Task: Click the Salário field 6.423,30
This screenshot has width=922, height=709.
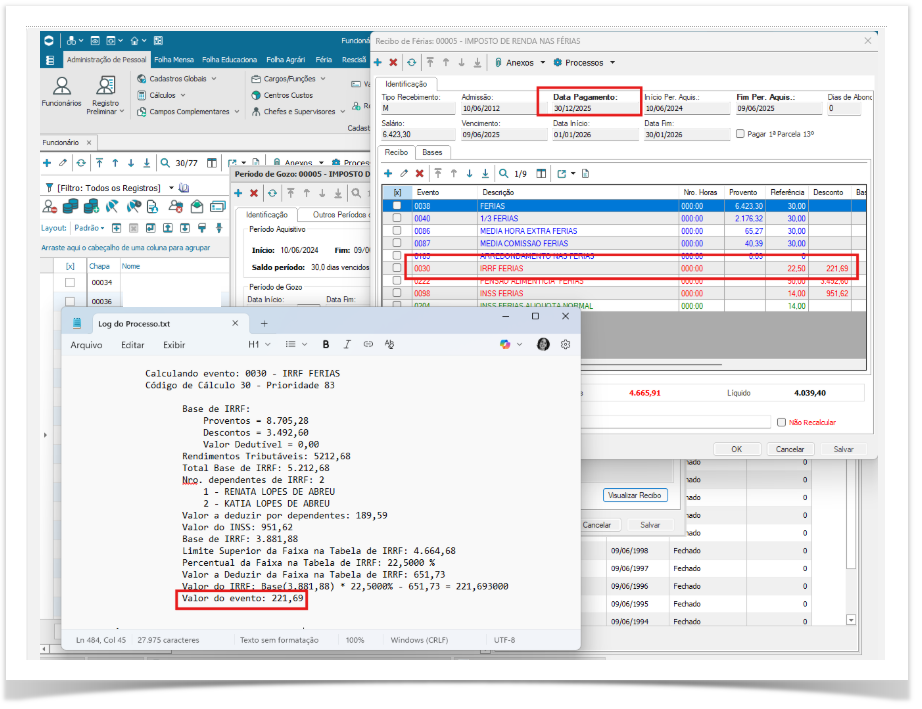Action: point(418,135)
